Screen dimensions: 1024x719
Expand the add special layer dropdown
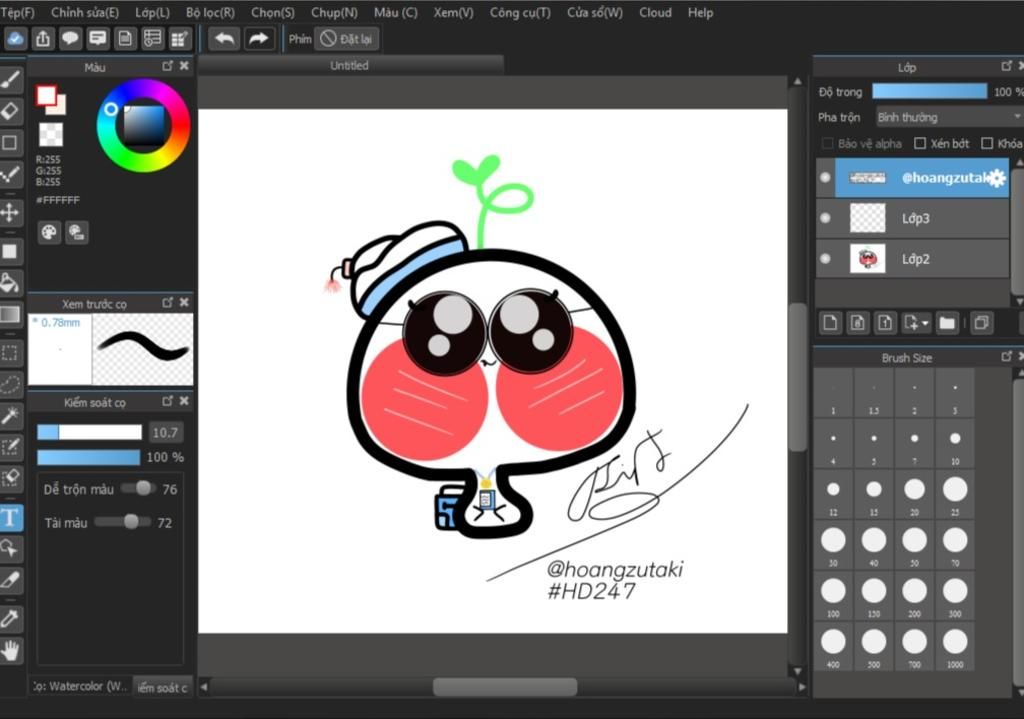(x=916, y=323)
